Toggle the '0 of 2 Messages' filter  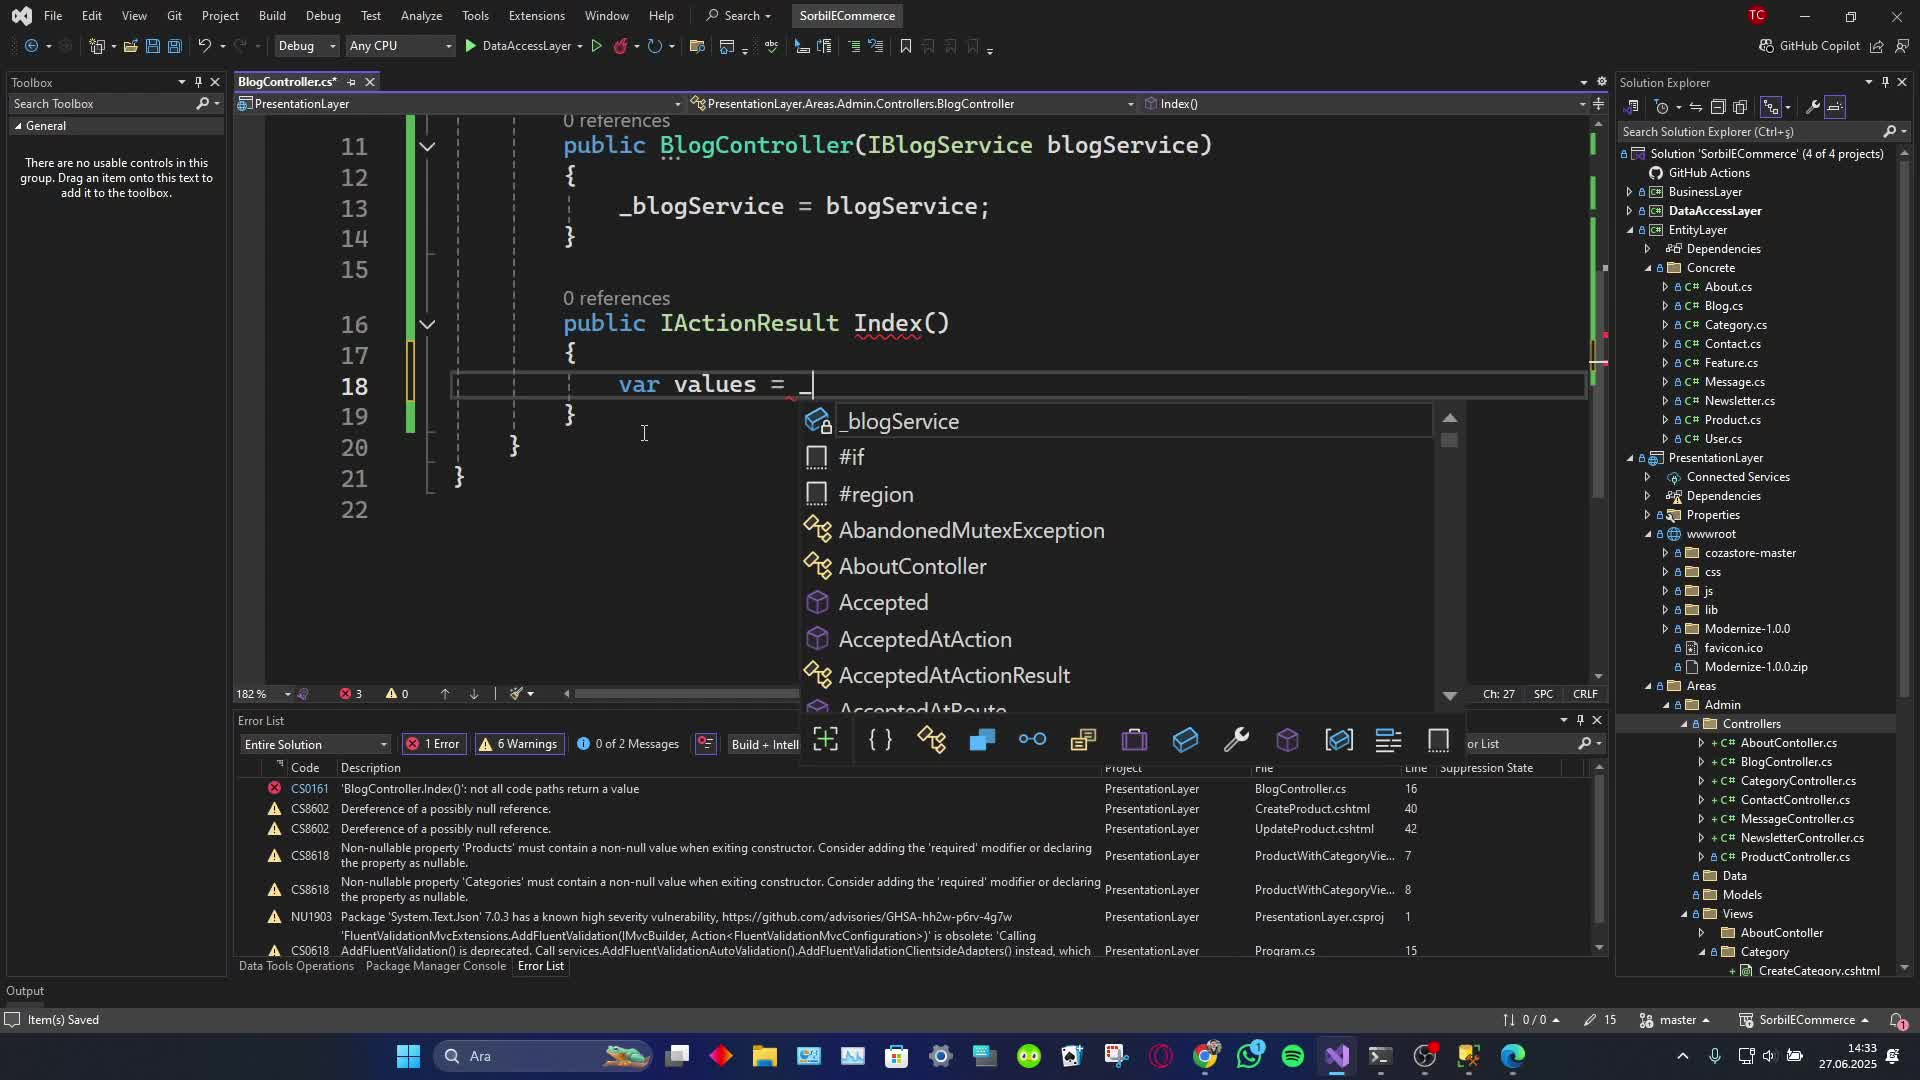pos(628,744)
